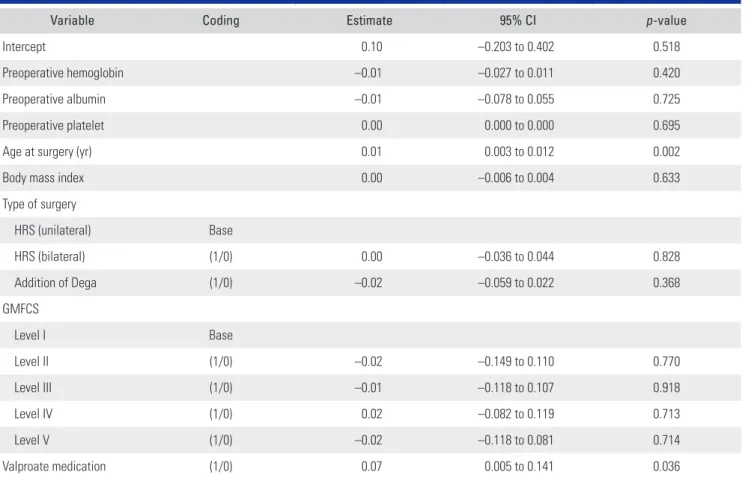This screenshot has width=745, height=478.
Task: Select Body mass index label
Action: pos(43,178)
